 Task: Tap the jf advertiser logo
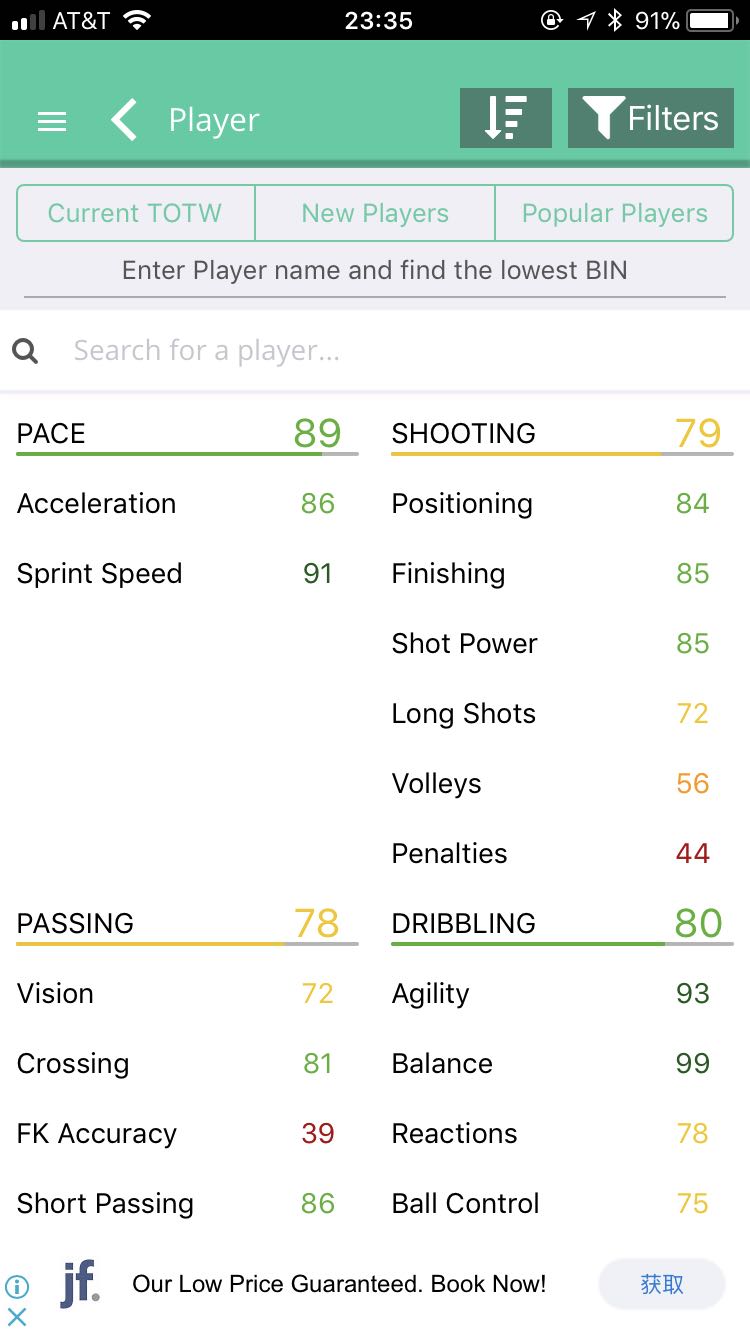[80, 1284]
